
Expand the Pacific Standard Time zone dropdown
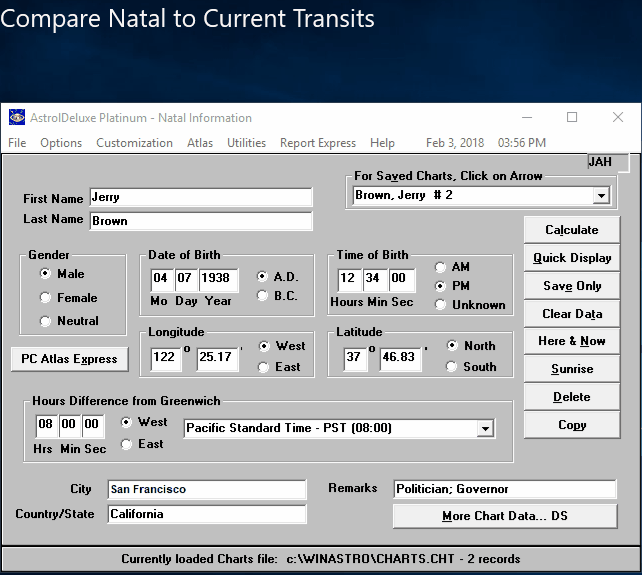(485, 429)
